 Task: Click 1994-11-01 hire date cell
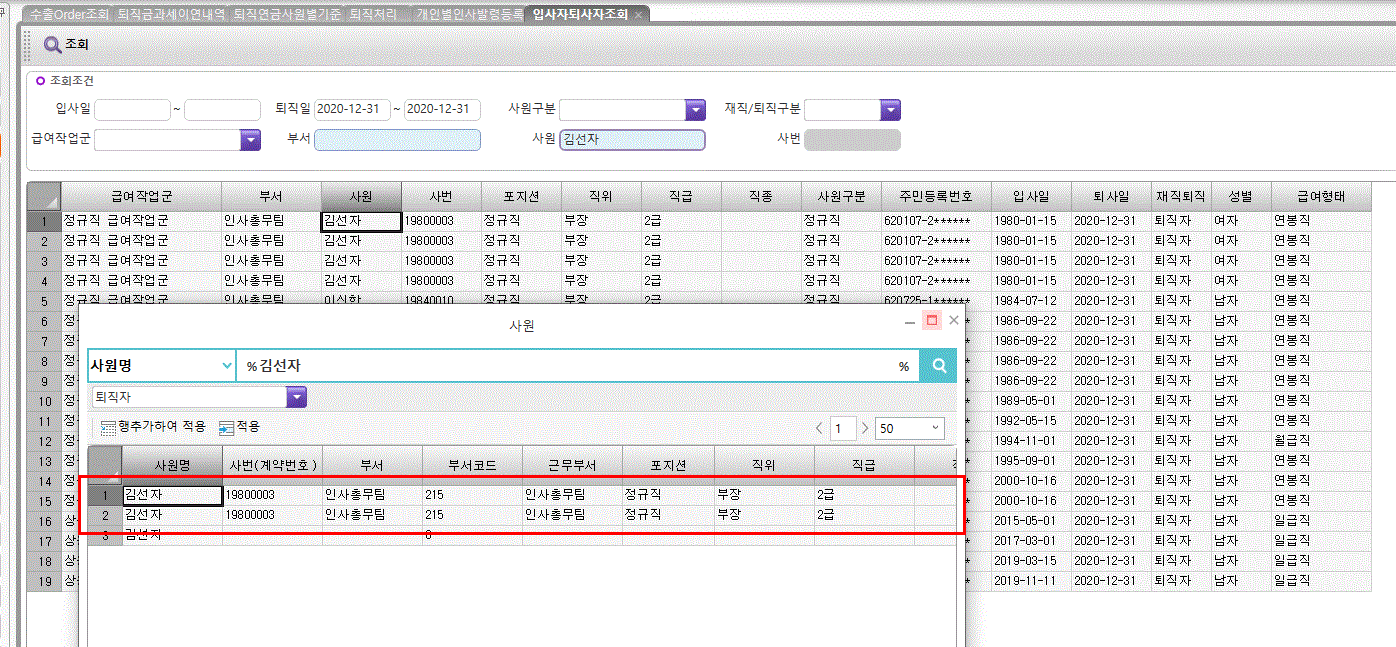pos(1031,441)
